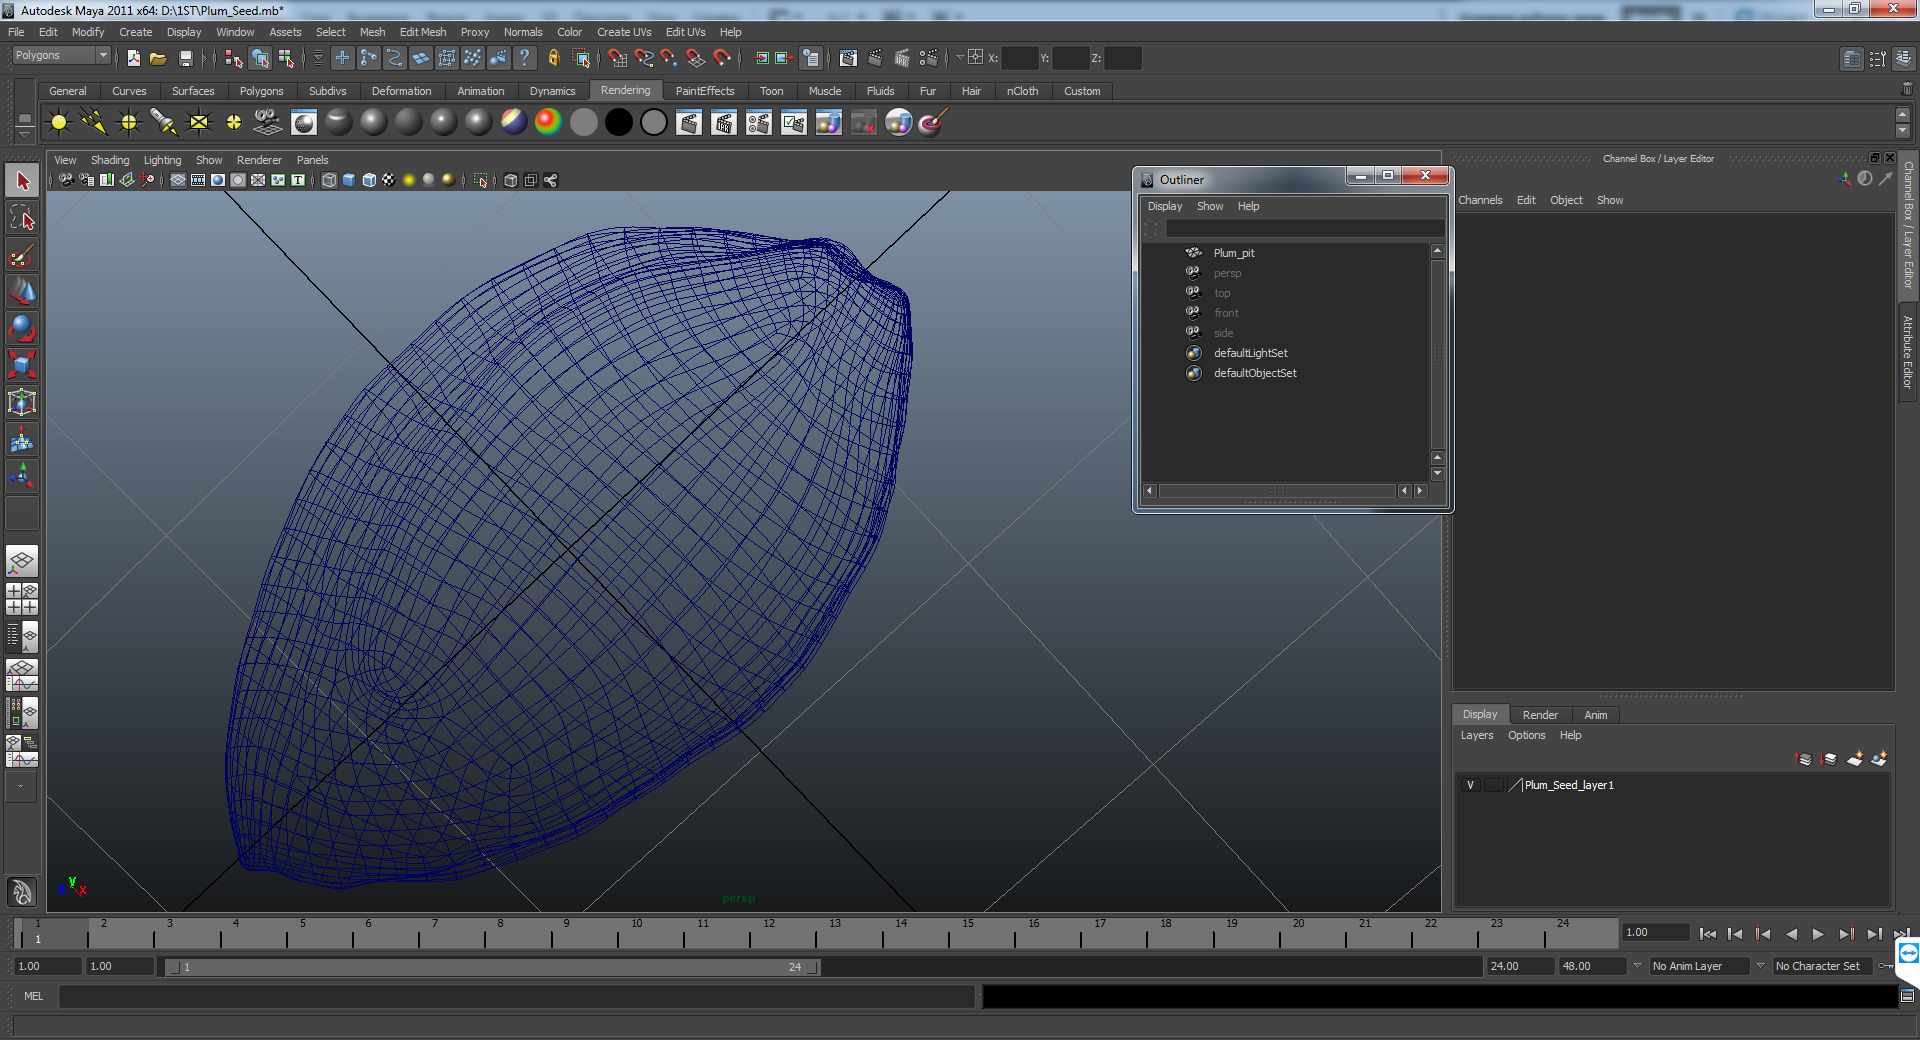This screenshot has height=1040, width=1920.
Task: Open the Render View clapperboard icon
Action: tap(848, 59)
